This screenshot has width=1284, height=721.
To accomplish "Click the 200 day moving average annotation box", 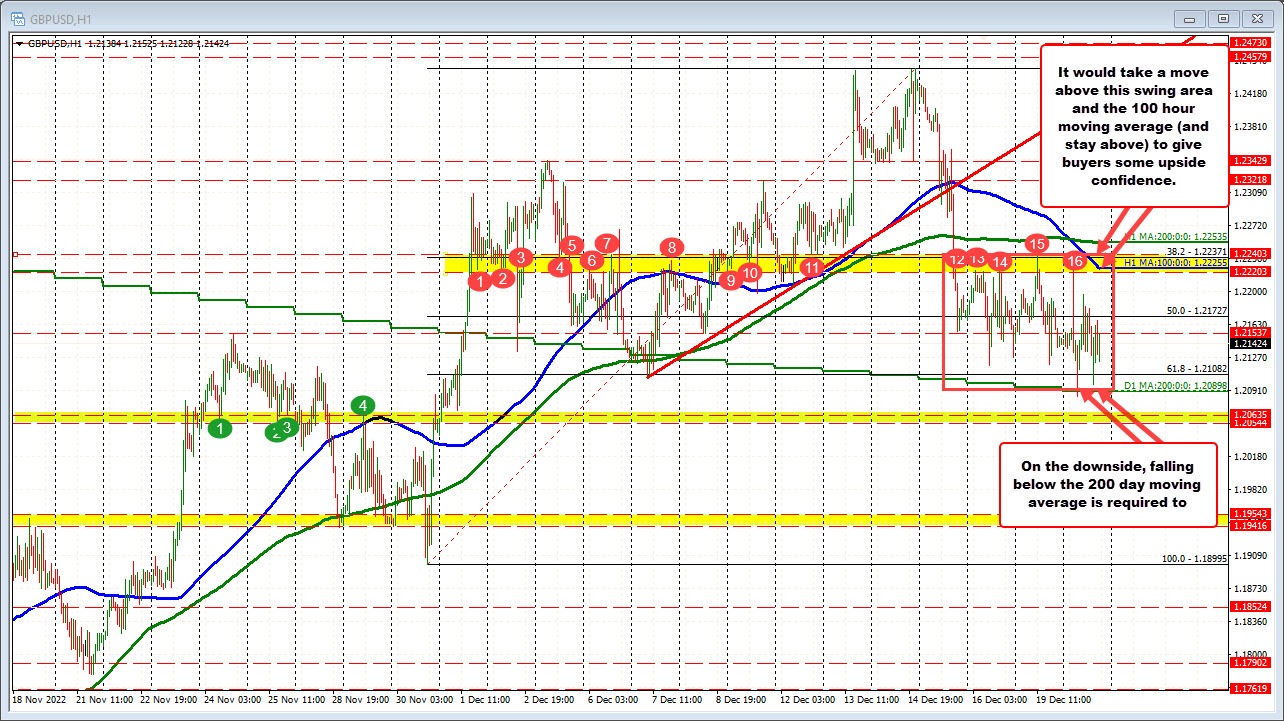I will pos(1108,486).
